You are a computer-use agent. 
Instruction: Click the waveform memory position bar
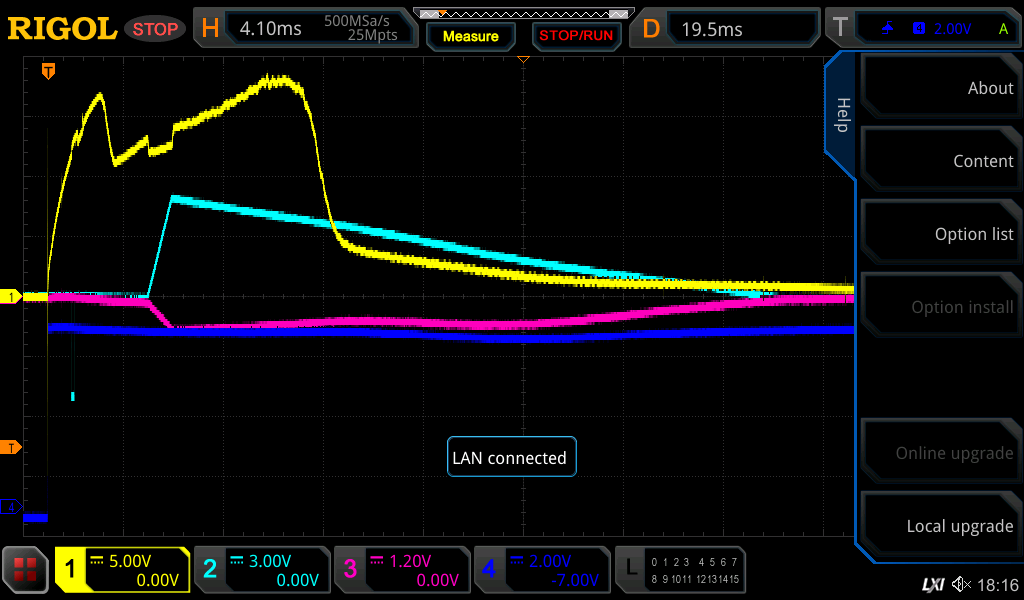coord(523,14)
